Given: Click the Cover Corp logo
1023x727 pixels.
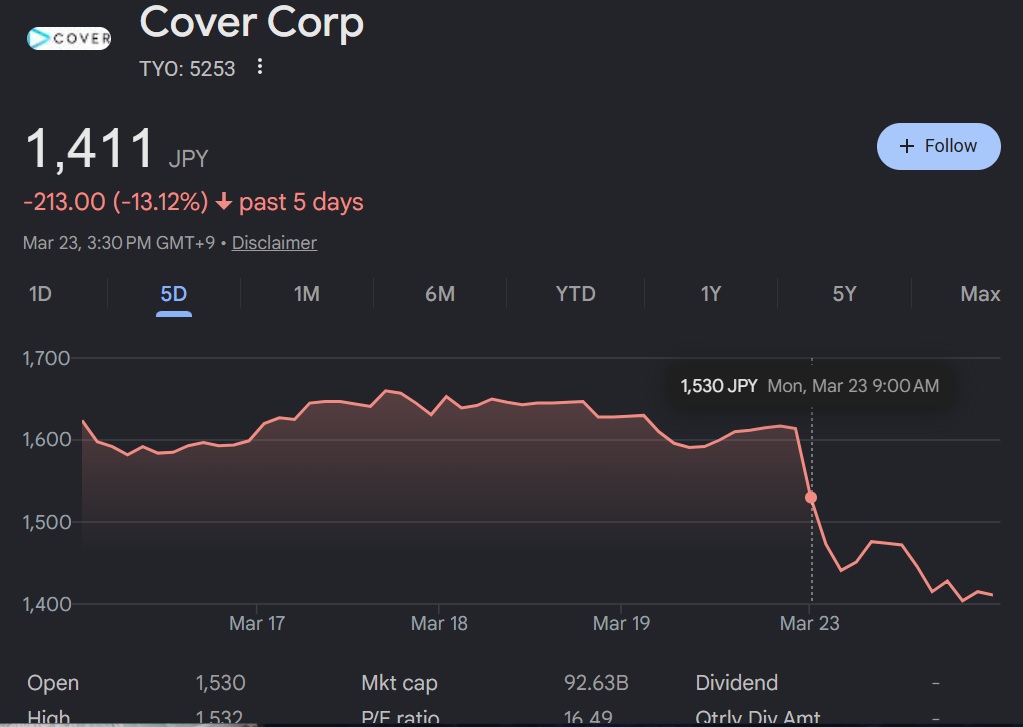Looking at the screenshot, I should (69, 39).
